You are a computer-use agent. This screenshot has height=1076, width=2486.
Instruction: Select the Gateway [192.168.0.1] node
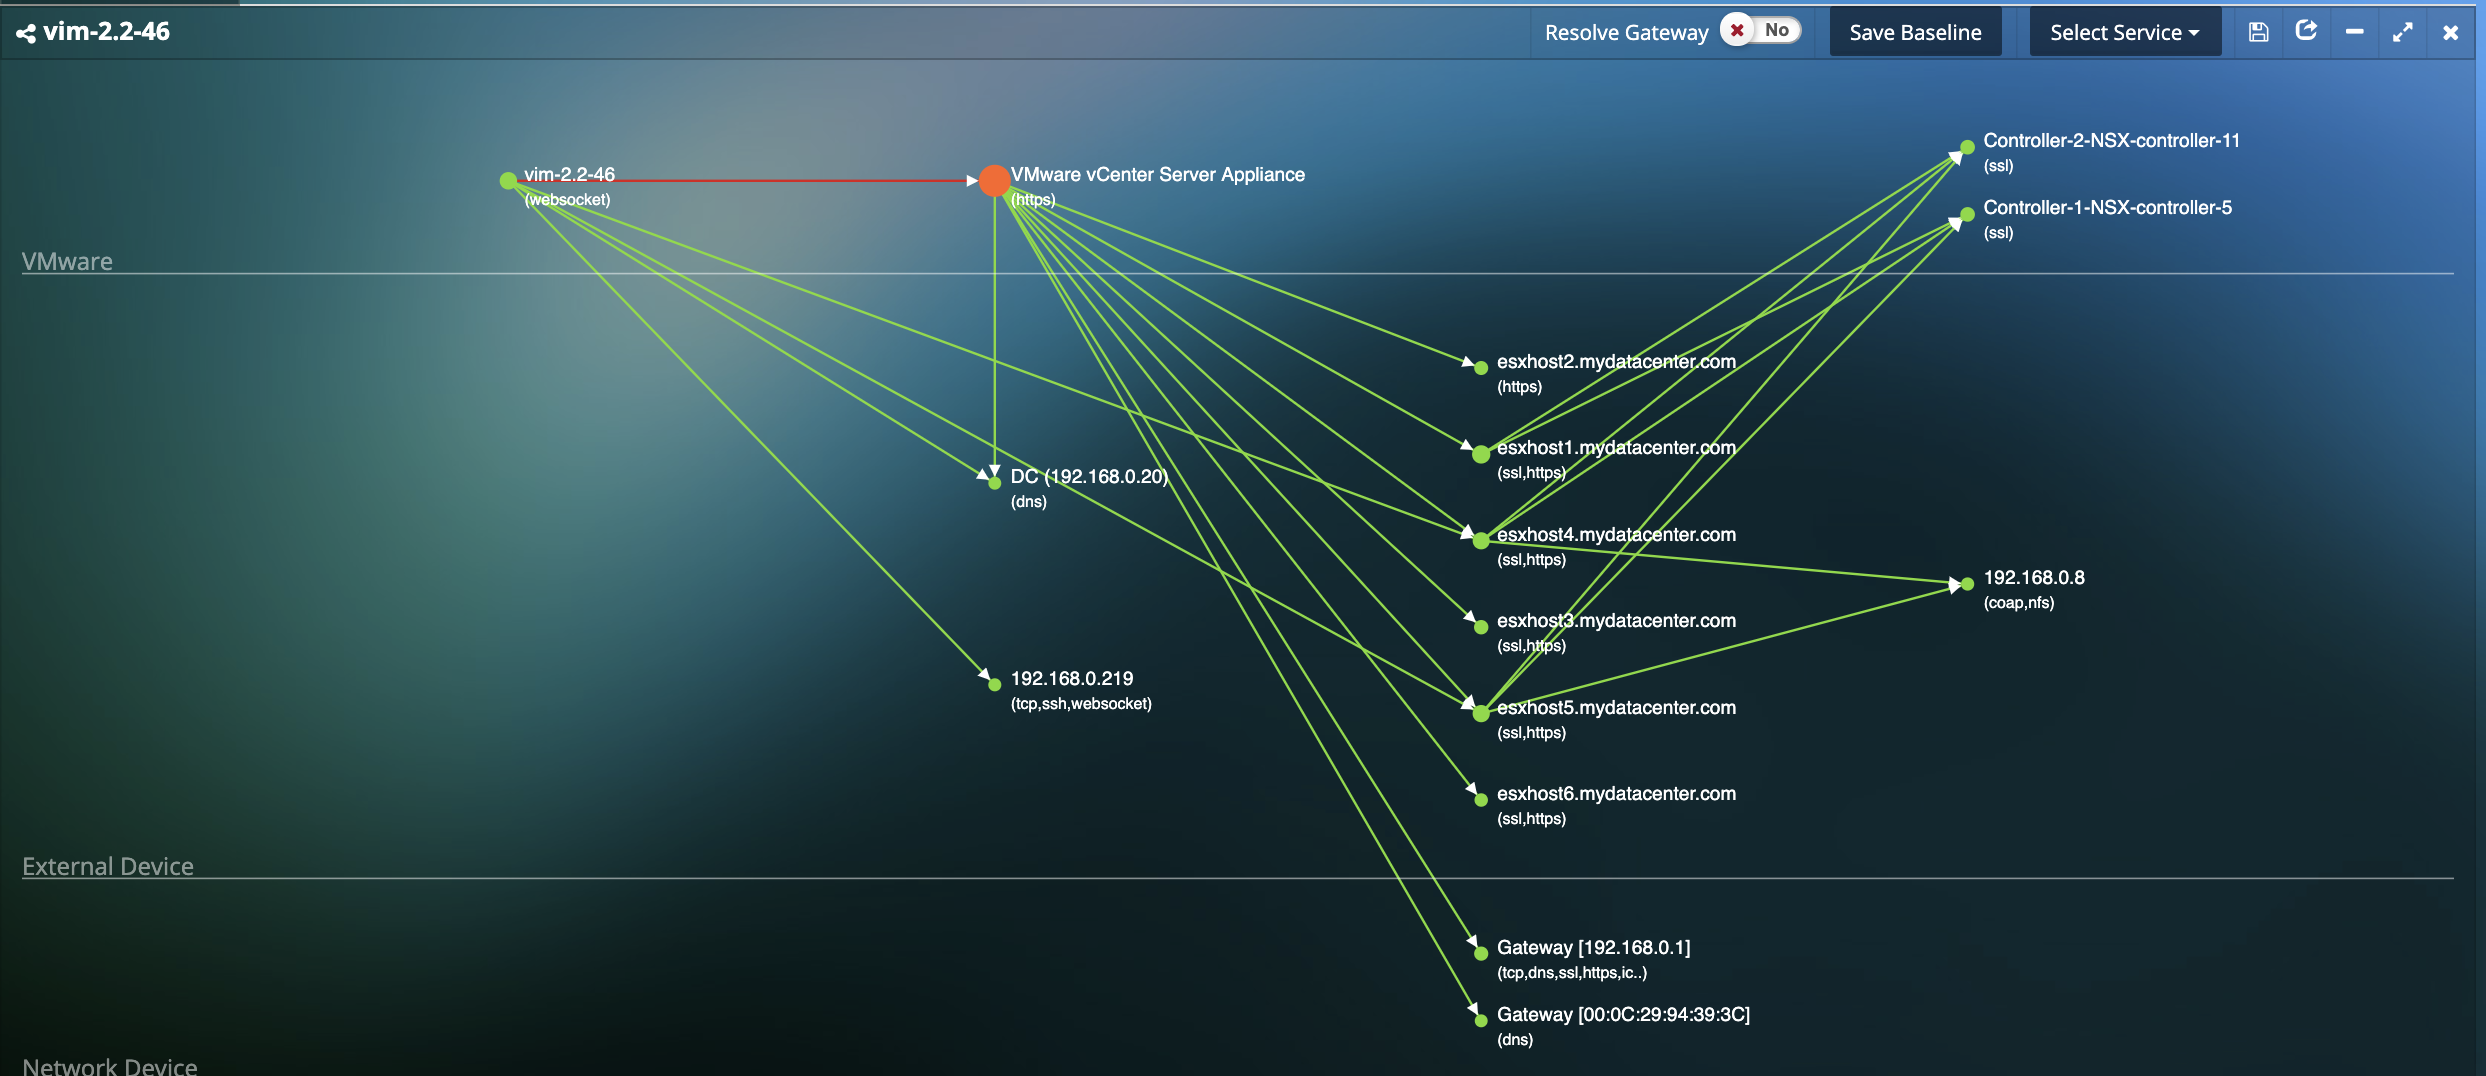point(1479,953)
